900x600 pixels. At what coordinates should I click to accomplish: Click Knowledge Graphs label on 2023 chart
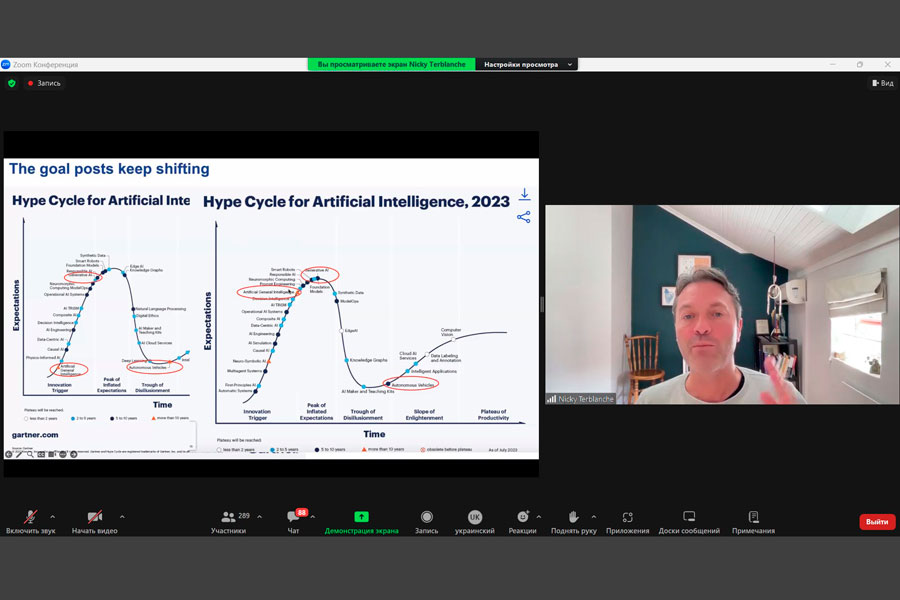(368, 360)
